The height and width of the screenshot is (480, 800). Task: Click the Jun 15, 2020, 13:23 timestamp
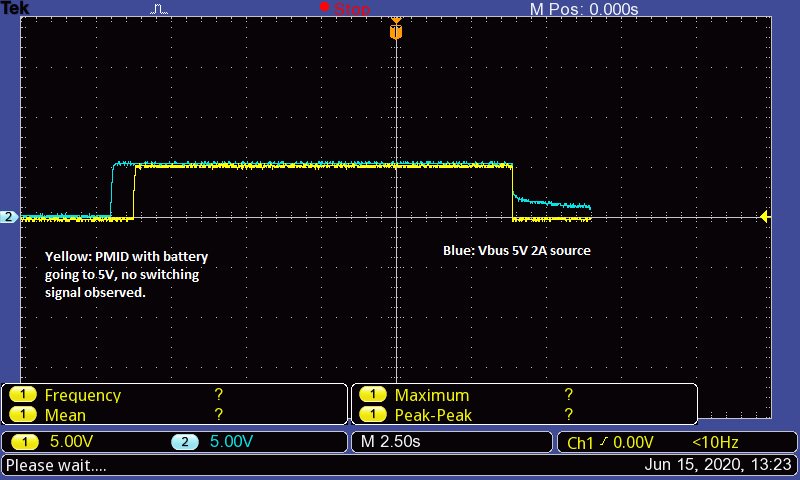coord(718,465)
